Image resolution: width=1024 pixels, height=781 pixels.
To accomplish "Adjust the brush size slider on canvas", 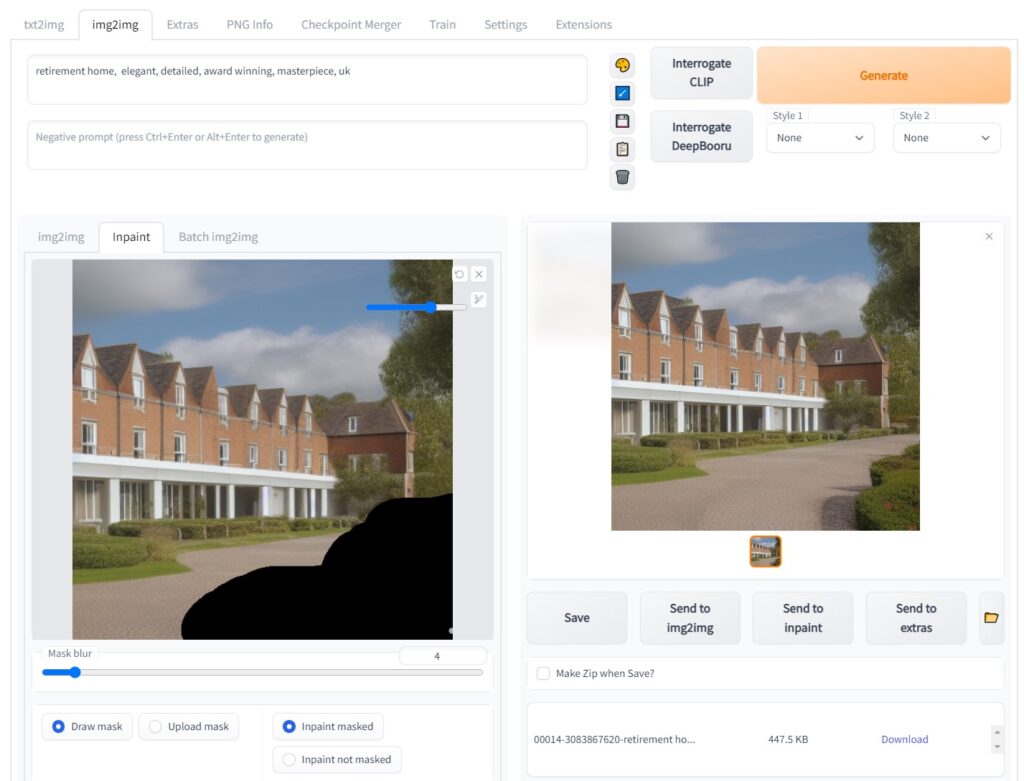I will coord(416,307).
